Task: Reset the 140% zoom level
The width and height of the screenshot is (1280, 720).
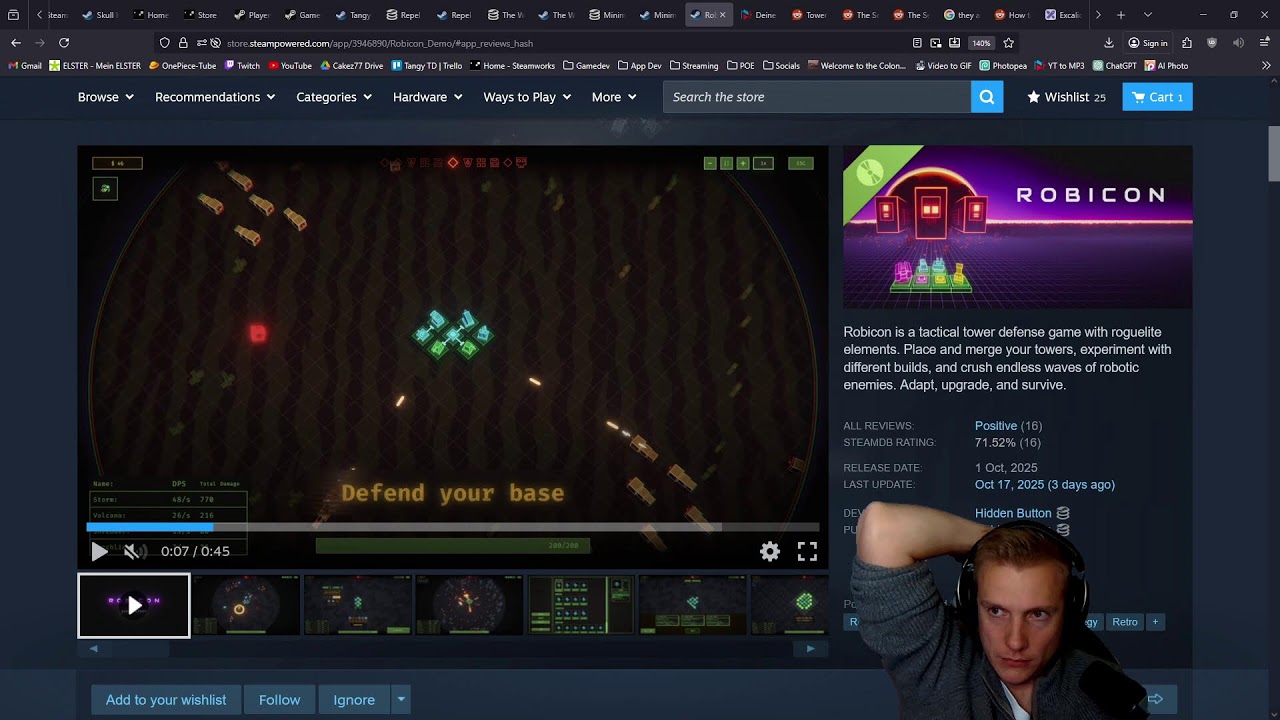Action: (981, 43)
